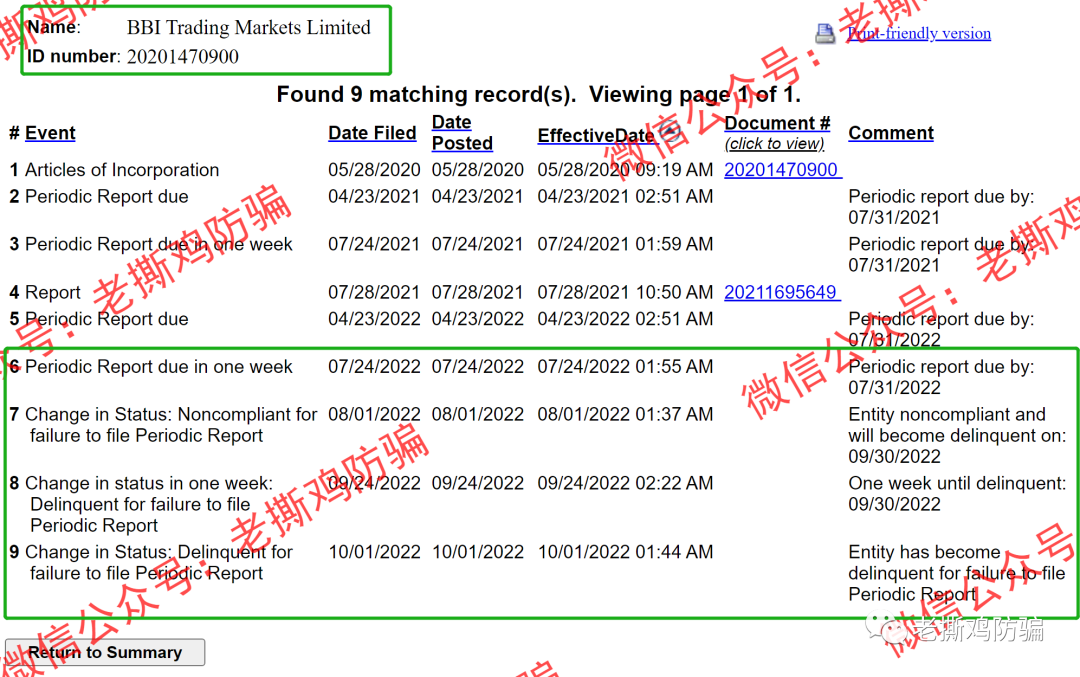Click the effective date '04/23/2021 02:51 AM'
The width and height of the screenshot is (1080, 677).
click(x=625, y=196)
